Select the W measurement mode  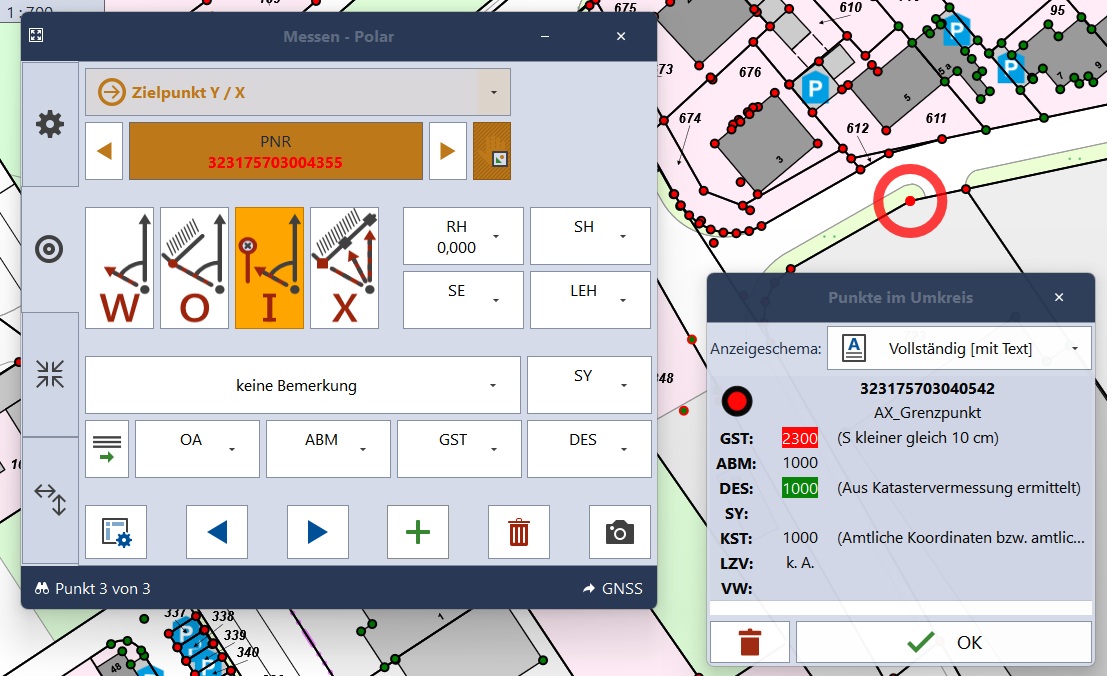(x=120, y=268)
